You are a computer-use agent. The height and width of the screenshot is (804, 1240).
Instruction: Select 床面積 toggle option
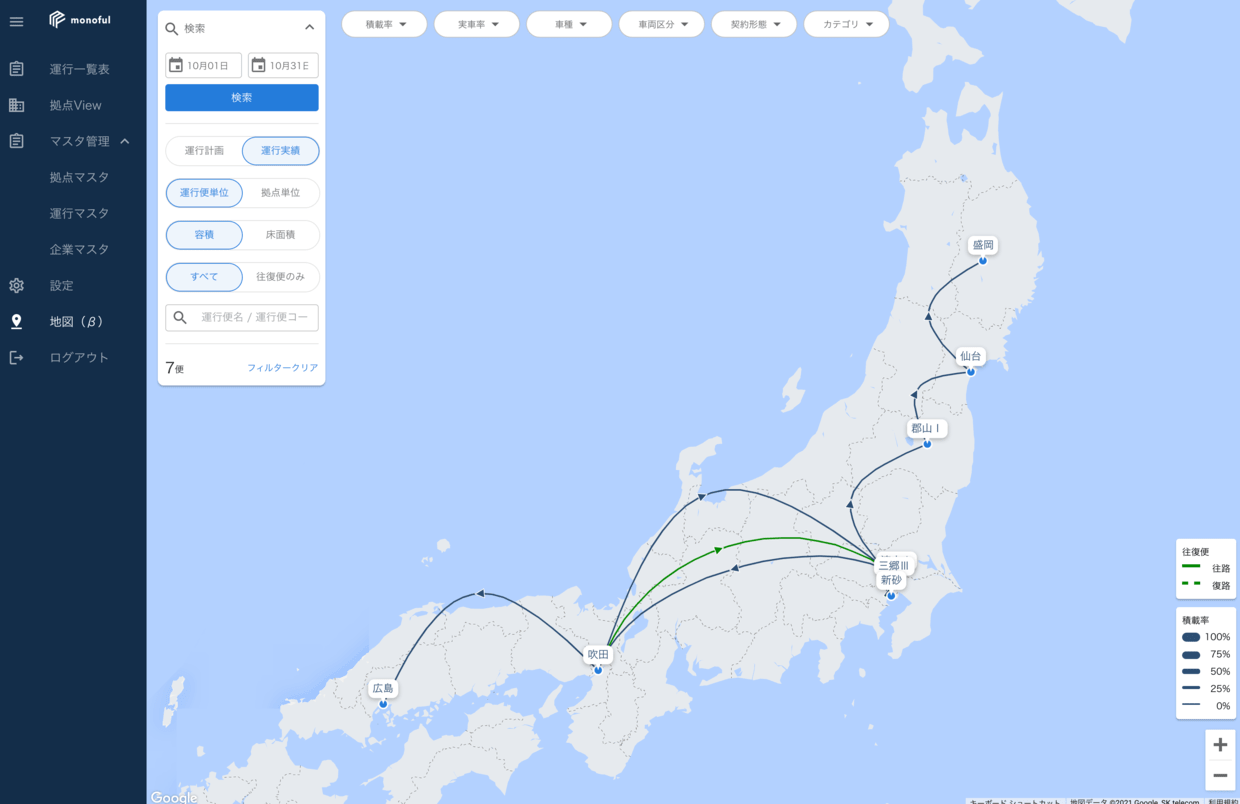pos(280,235)
